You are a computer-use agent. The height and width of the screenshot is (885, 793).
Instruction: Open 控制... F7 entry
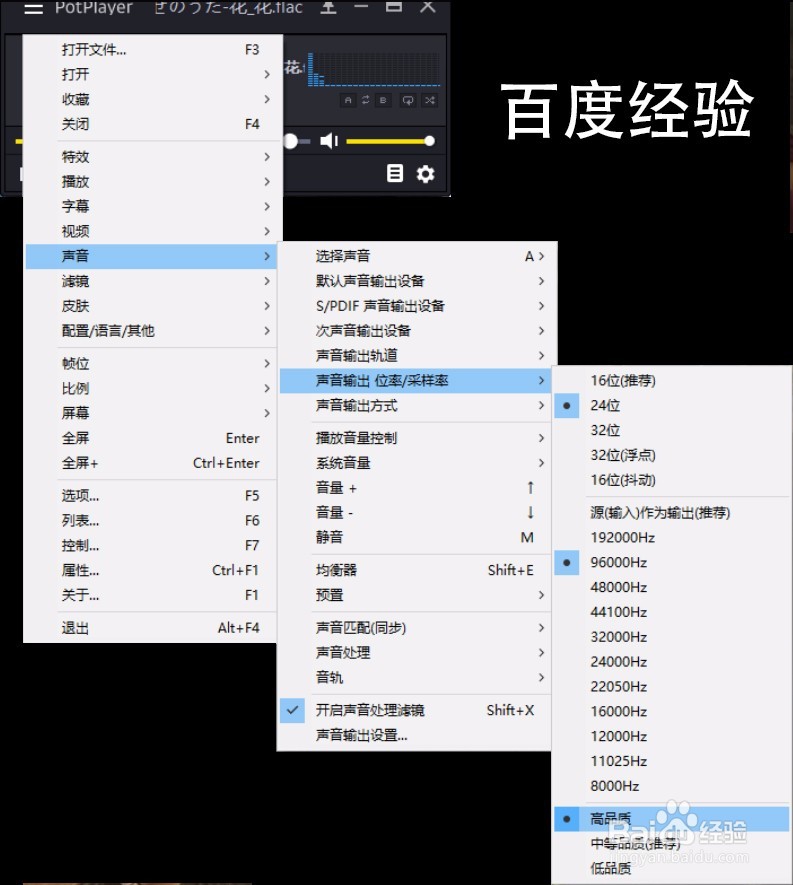point(151,545)
